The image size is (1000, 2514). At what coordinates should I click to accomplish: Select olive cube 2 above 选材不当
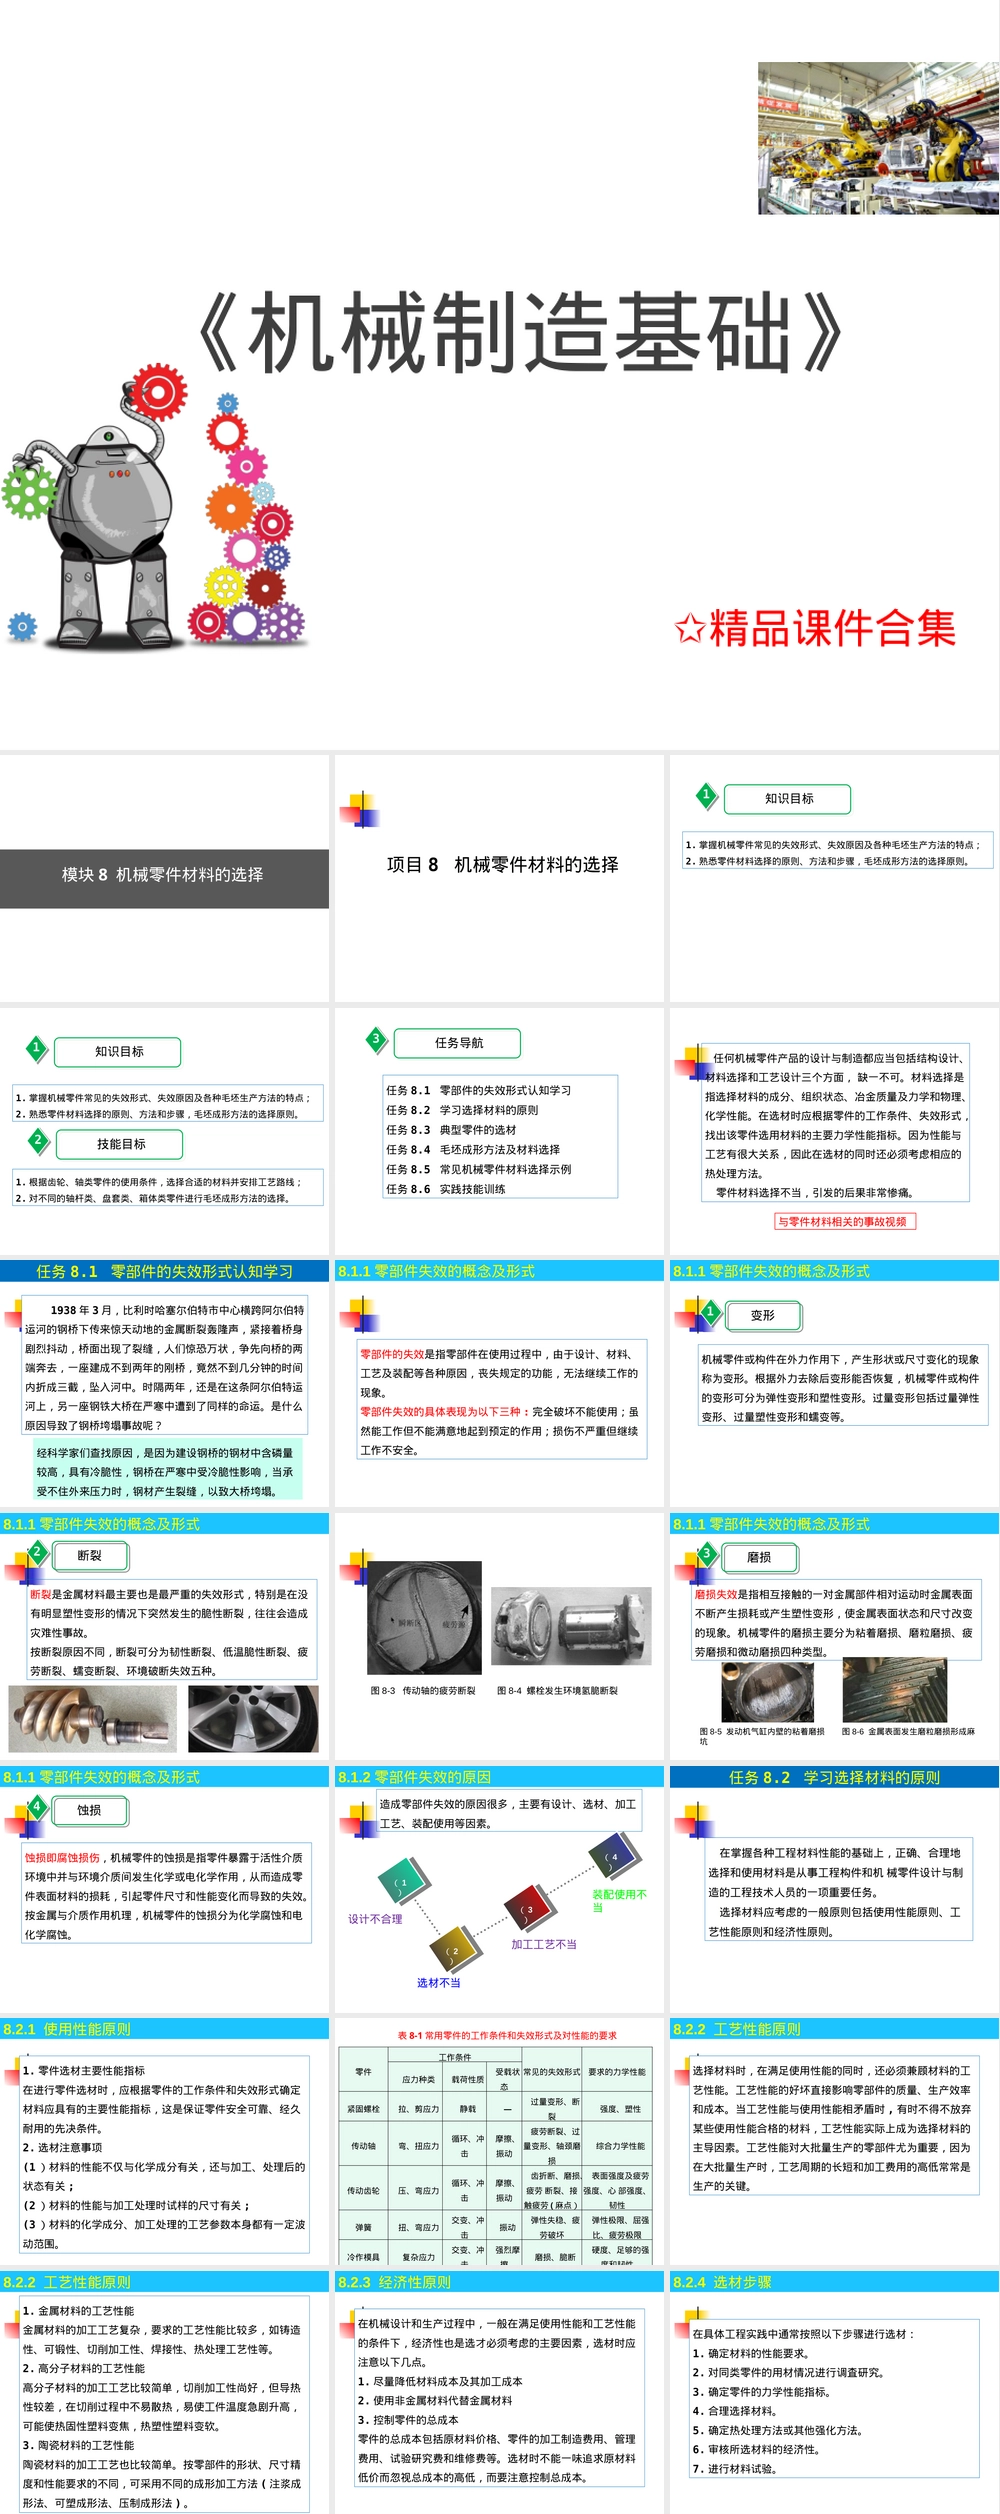(x=452, y=1950)
